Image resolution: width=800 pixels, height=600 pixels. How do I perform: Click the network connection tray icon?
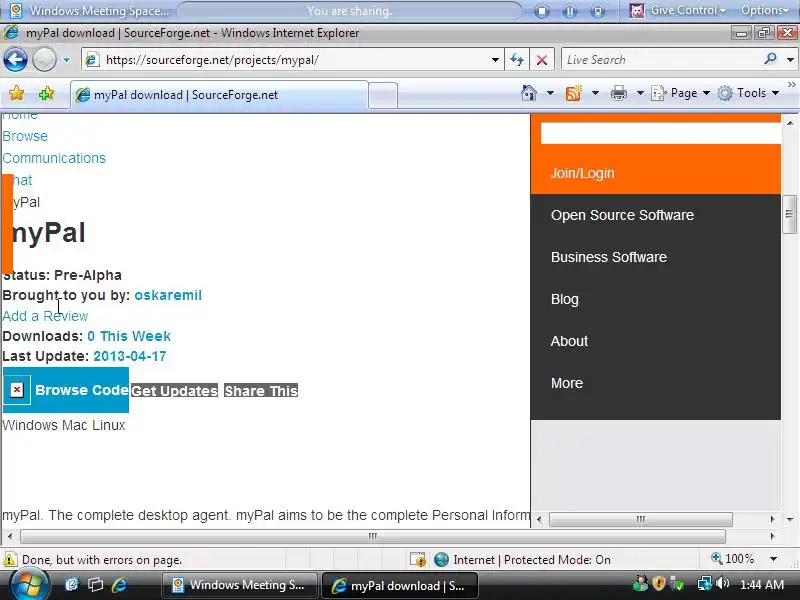705,583
